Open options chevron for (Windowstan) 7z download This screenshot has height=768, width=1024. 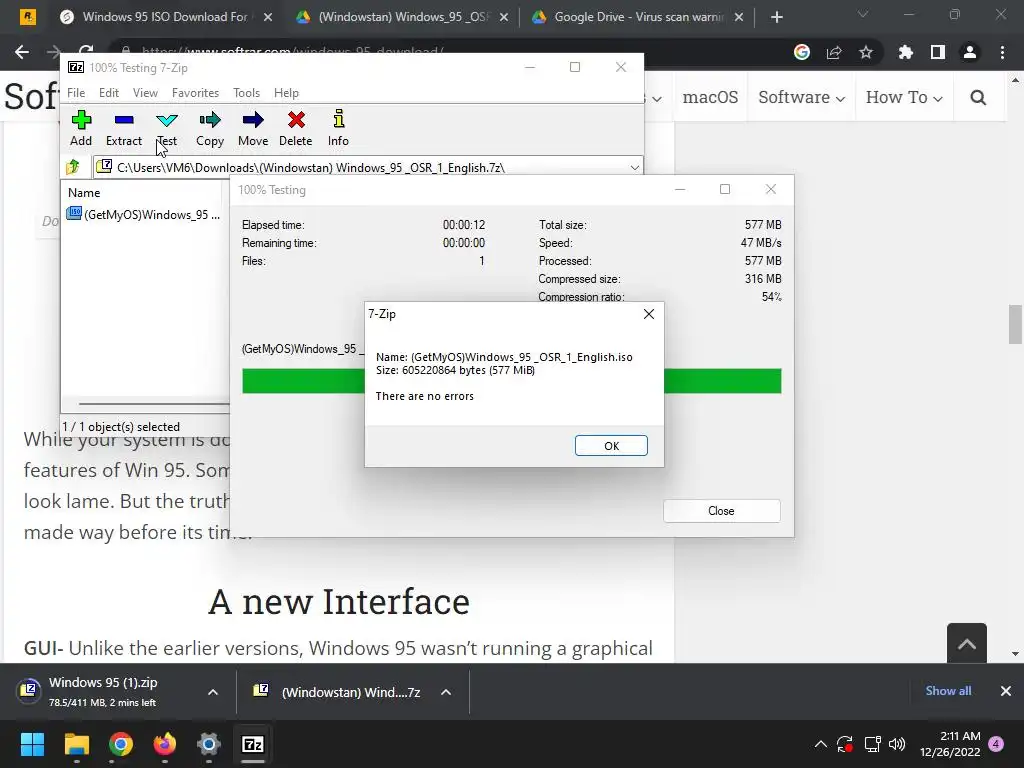(446, 692)
